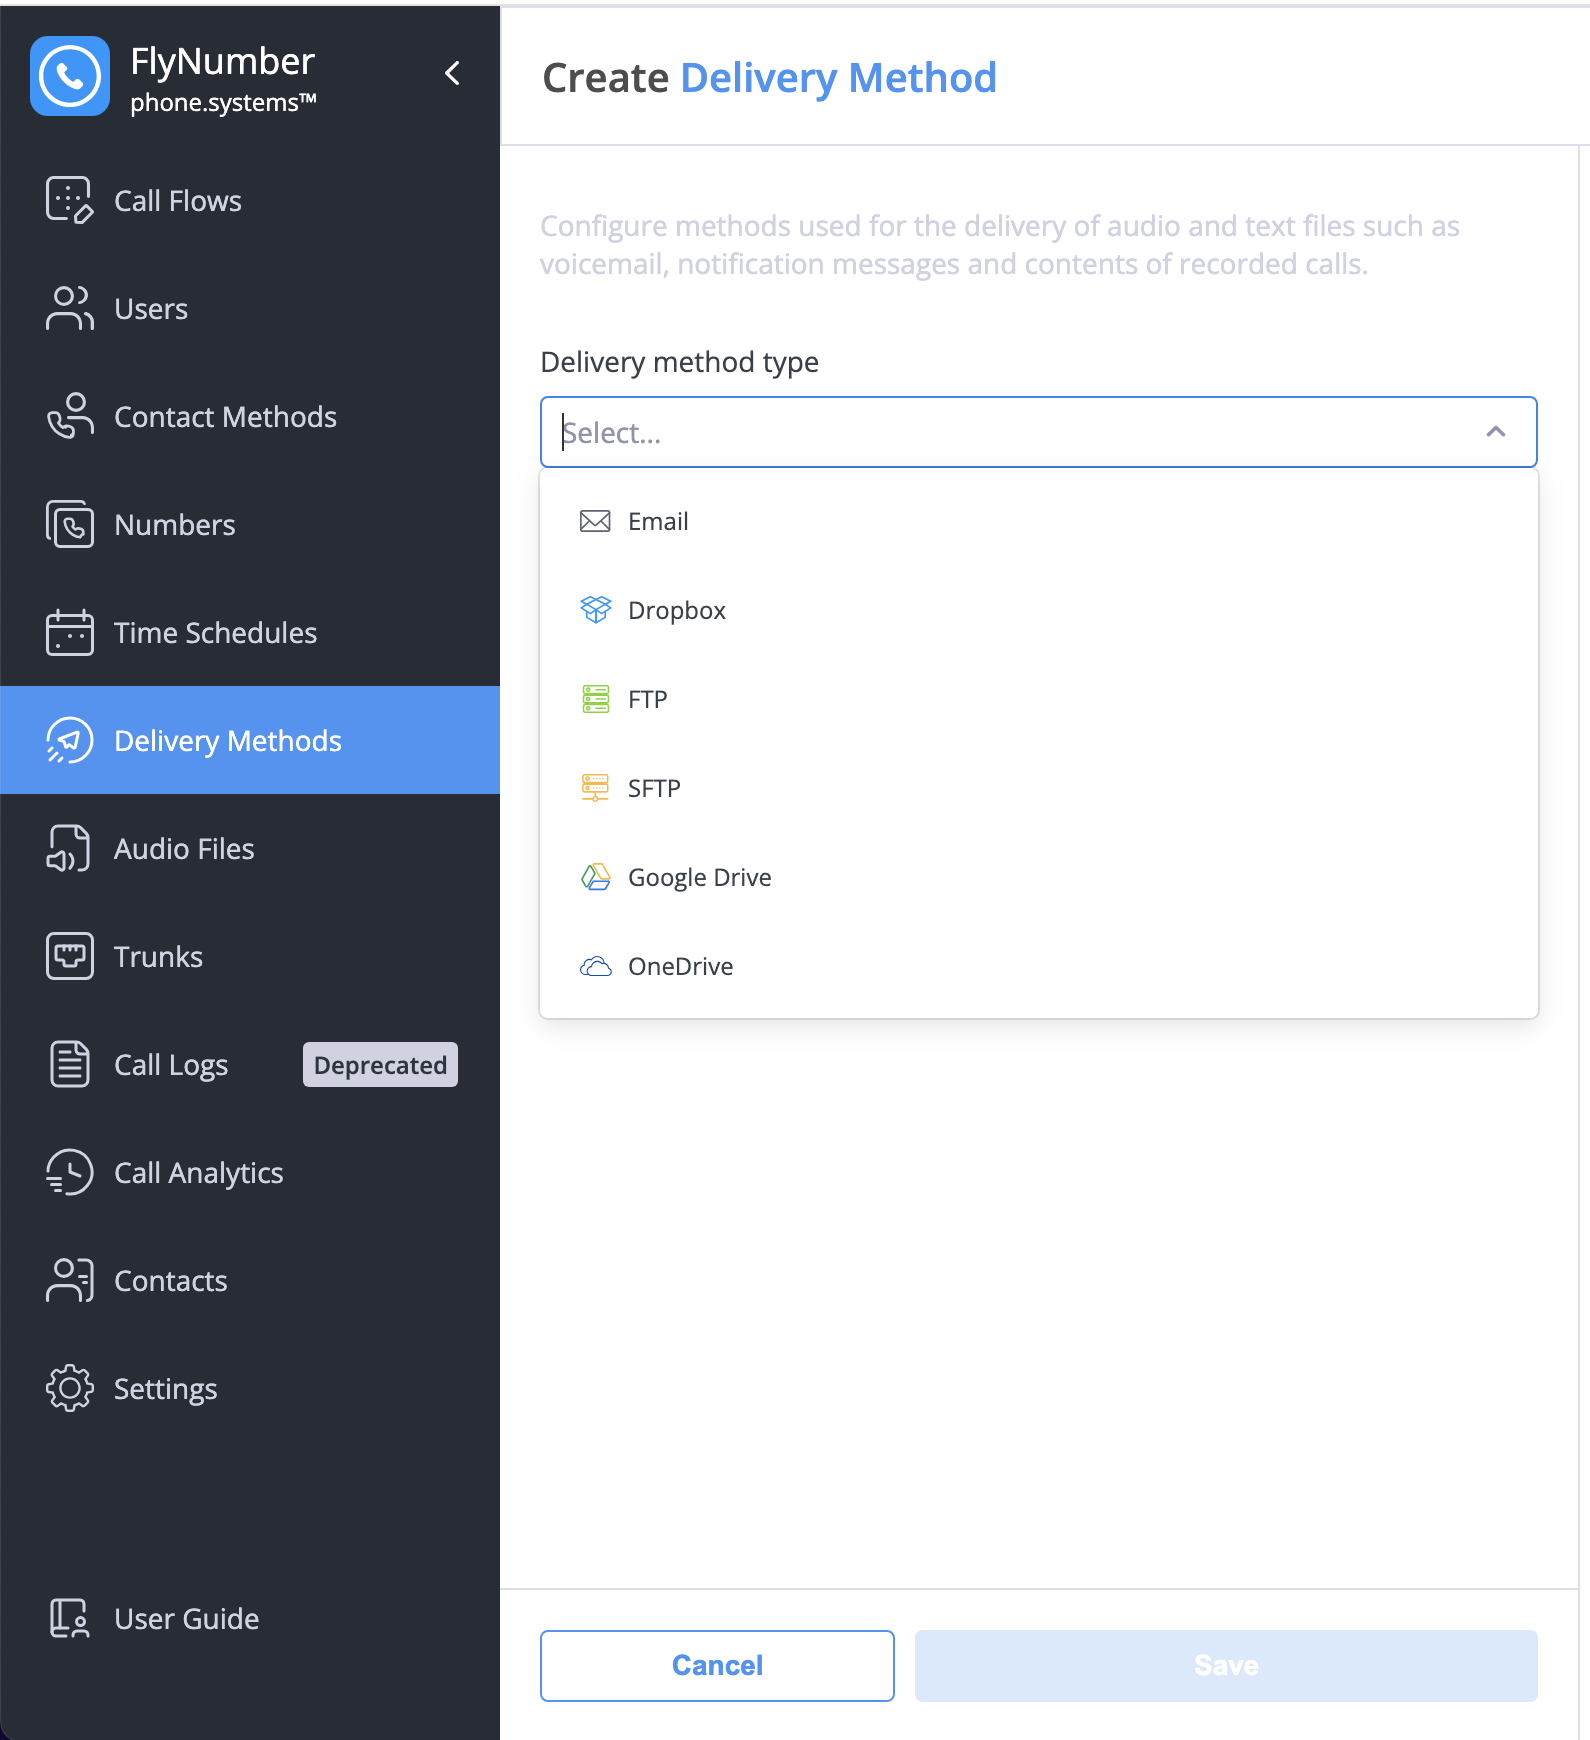Click the Call Flows sidebar icon
The height and width of the screenshot is (1740, 1590).
[x=70, y=200]
